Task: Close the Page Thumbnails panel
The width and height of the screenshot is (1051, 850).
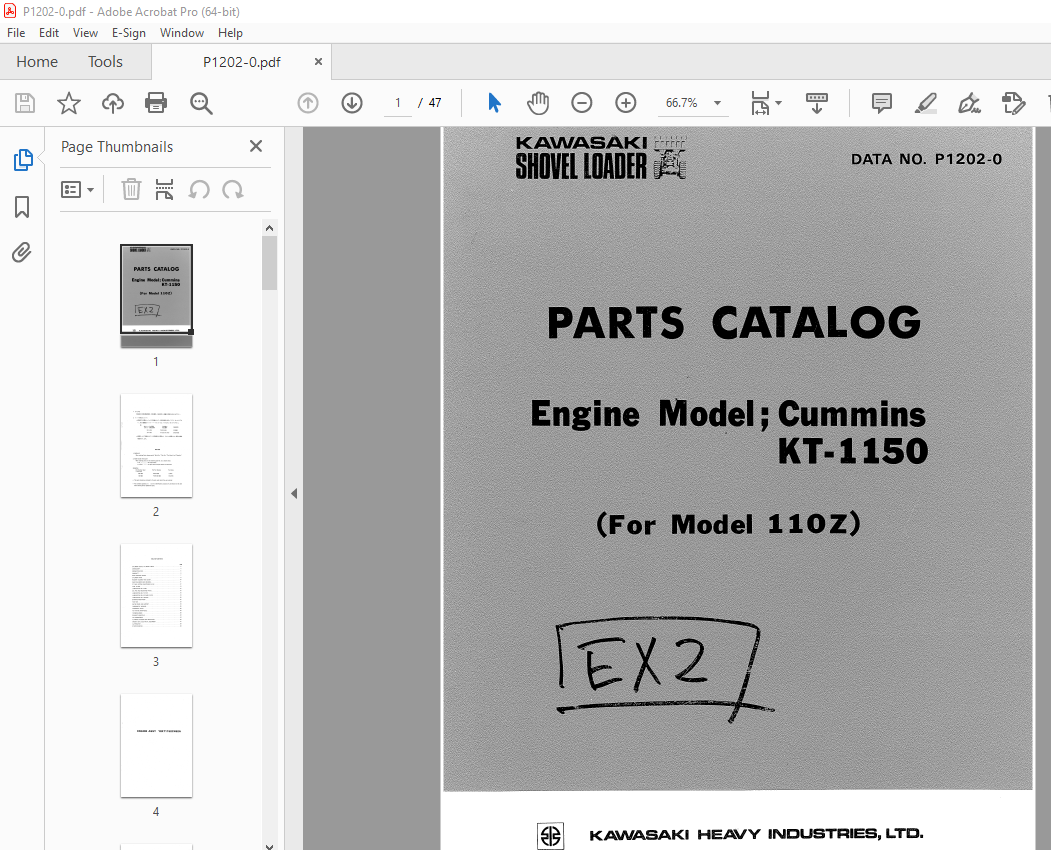Action: [x=256, y=146]
